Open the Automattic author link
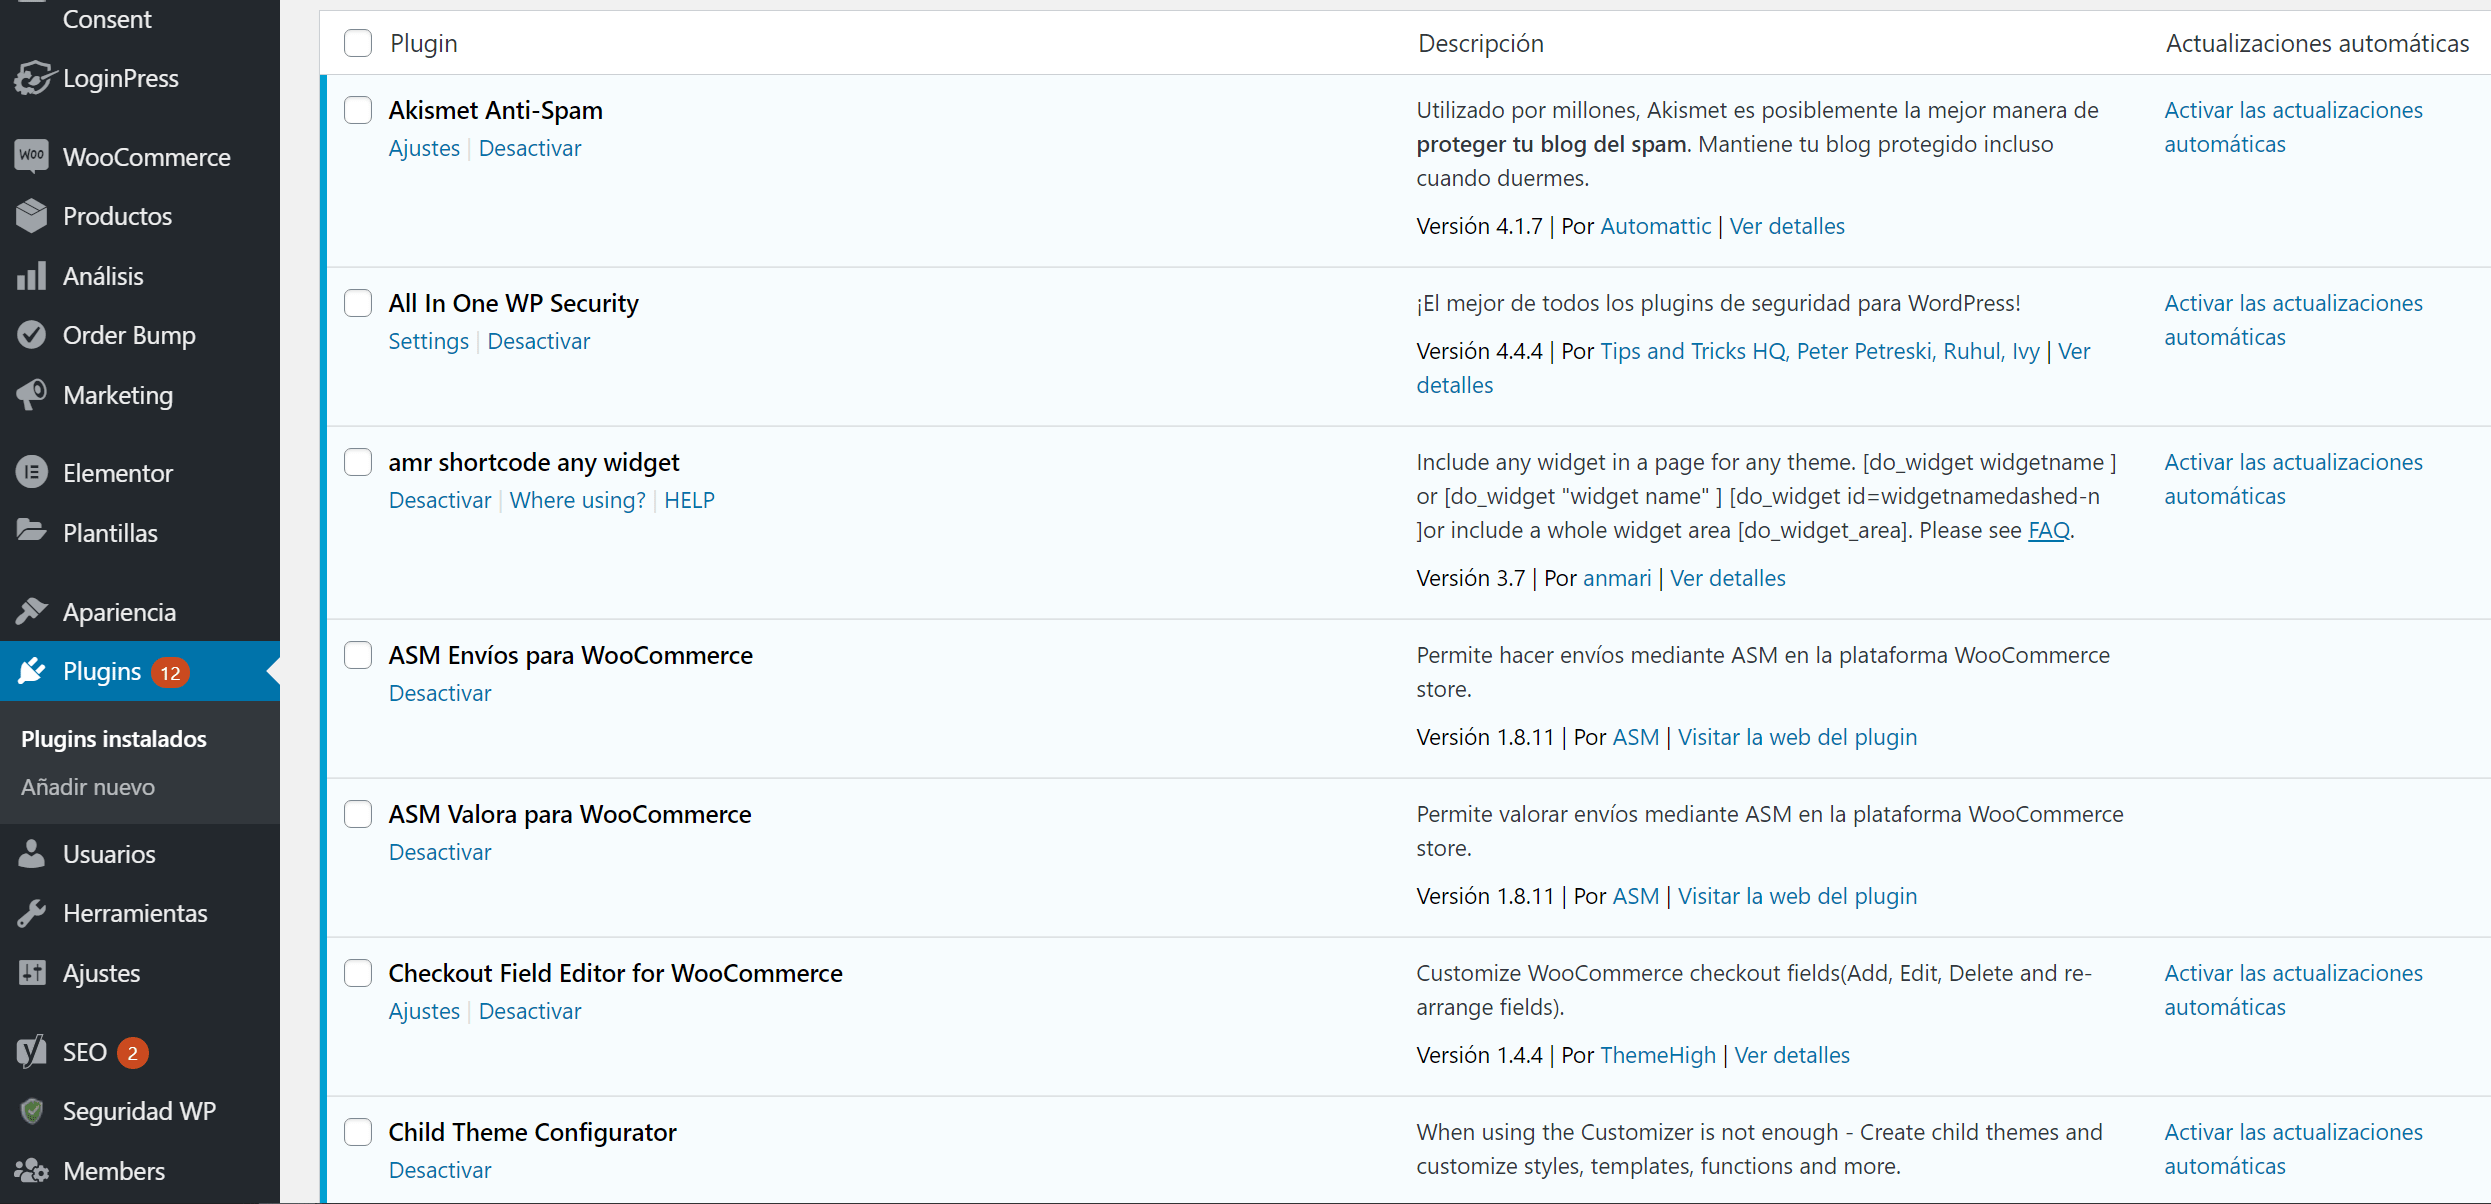The height and width of the screenshot is (1204, 2491). coord(1656,226)
